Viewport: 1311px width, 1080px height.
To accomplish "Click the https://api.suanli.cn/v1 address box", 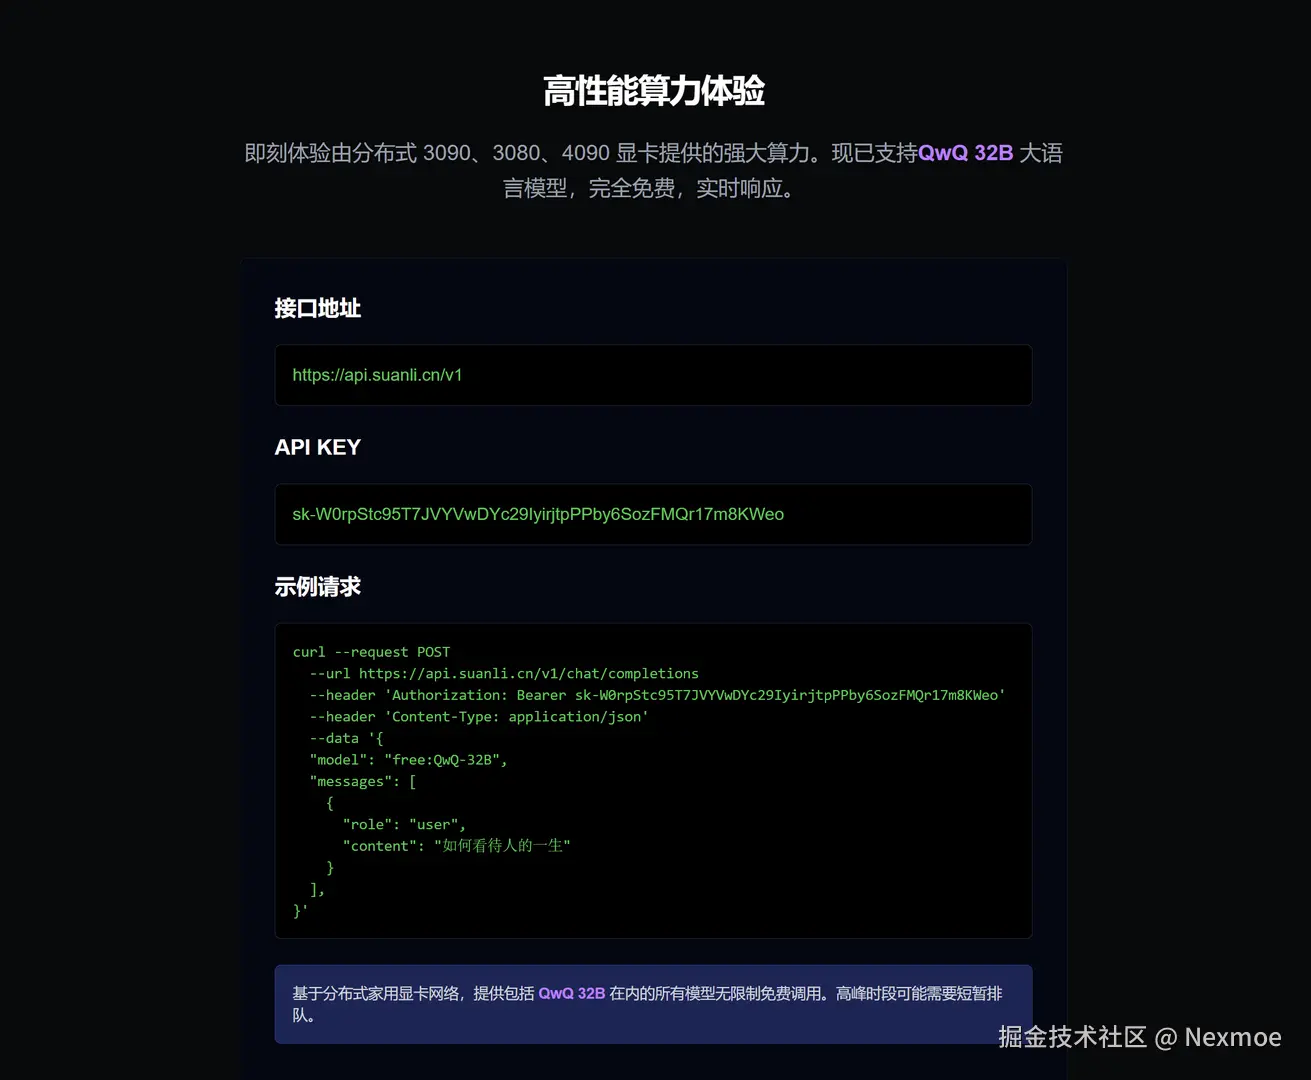I will pos(653,375).
